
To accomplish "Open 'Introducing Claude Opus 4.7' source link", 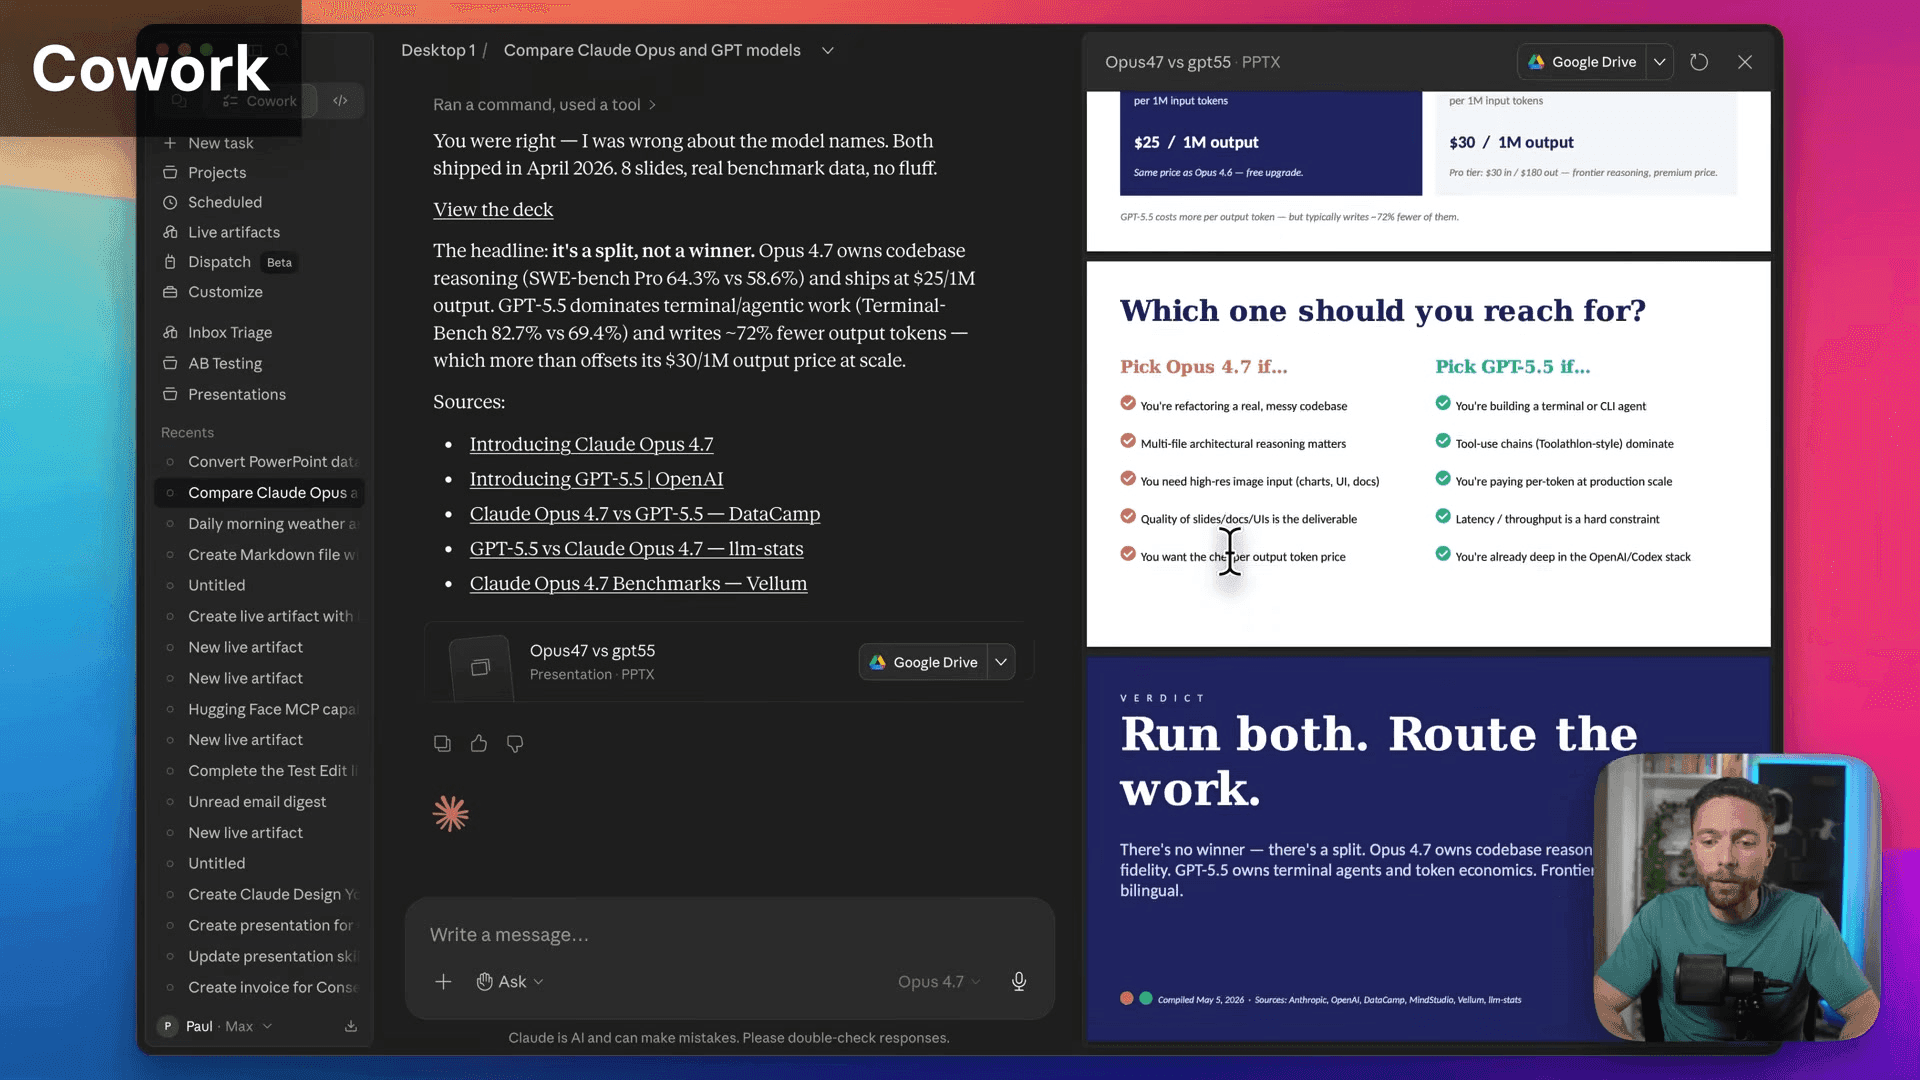I will pyautogui.click(x=592, y=444).
